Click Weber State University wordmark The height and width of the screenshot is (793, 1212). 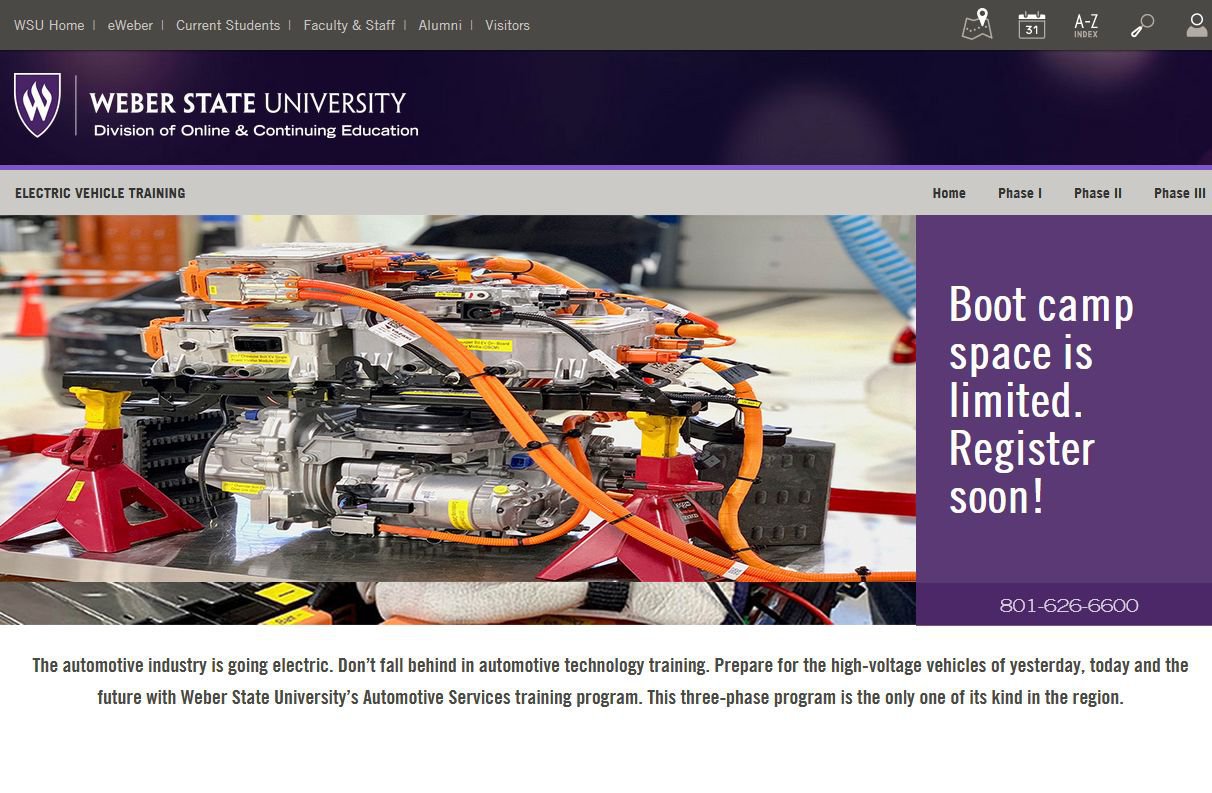(x=248, y=103)
